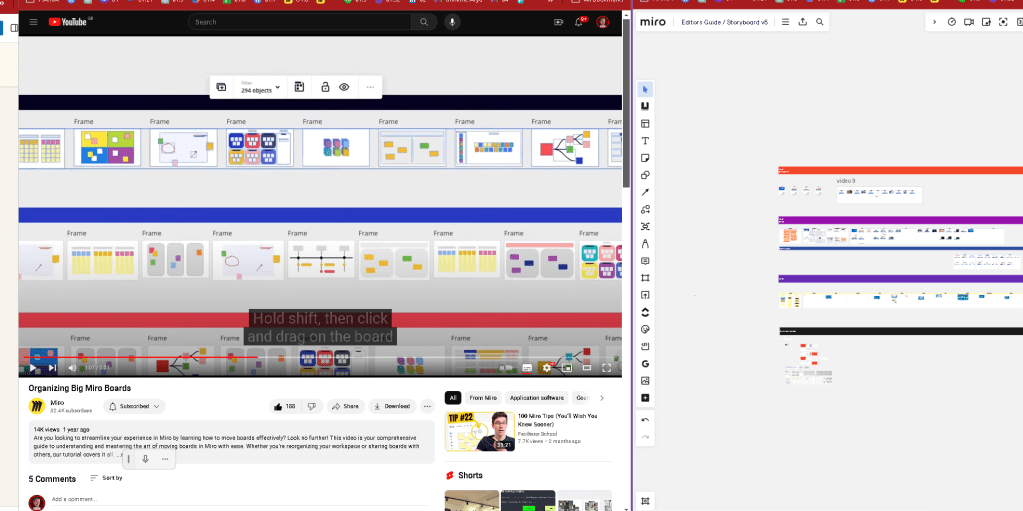
Task: Open the Mind map tool in Miro
Action: pos(645,226)
